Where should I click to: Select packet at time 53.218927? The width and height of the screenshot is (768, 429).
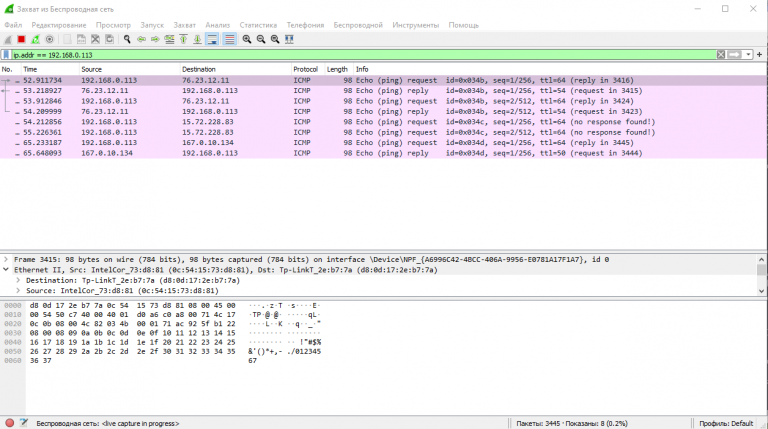click(x=384, y=91)
